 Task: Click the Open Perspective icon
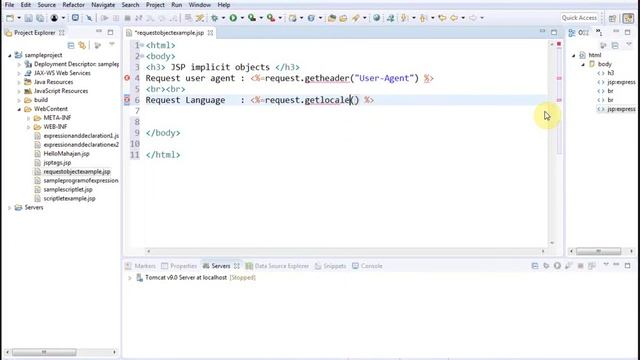click(612, 18)
